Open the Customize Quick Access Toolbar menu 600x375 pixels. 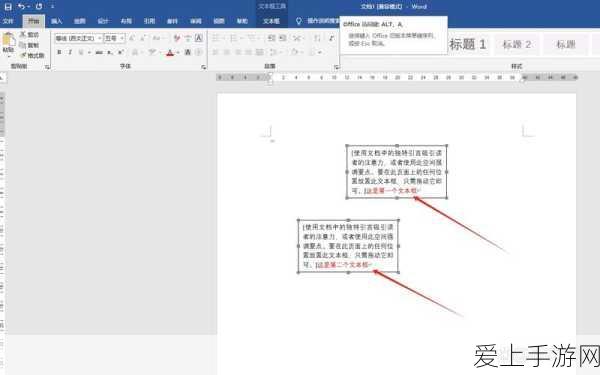(x=52, y=7)
